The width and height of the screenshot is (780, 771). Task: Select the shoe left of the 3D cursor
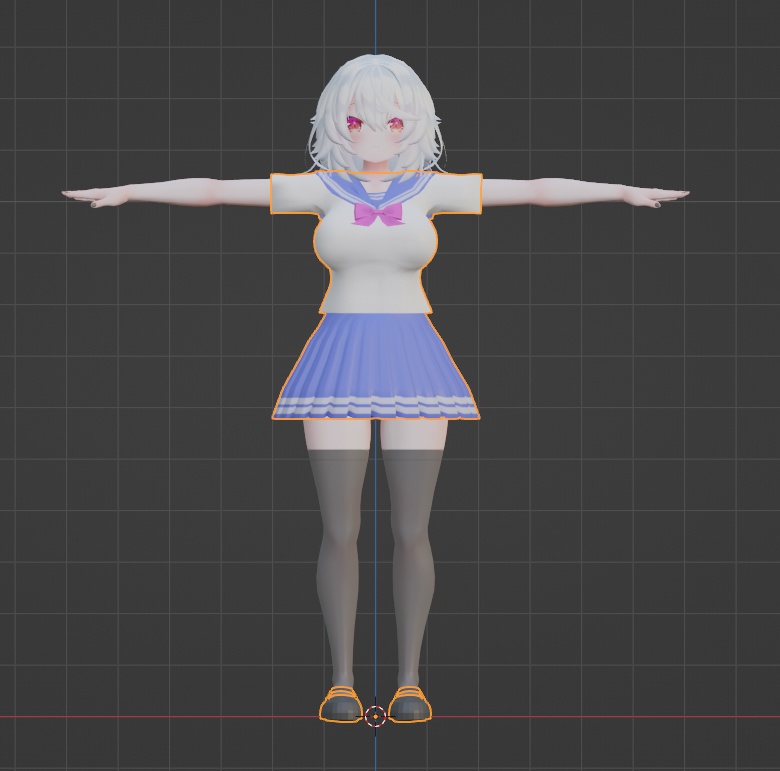click(341, 705)
